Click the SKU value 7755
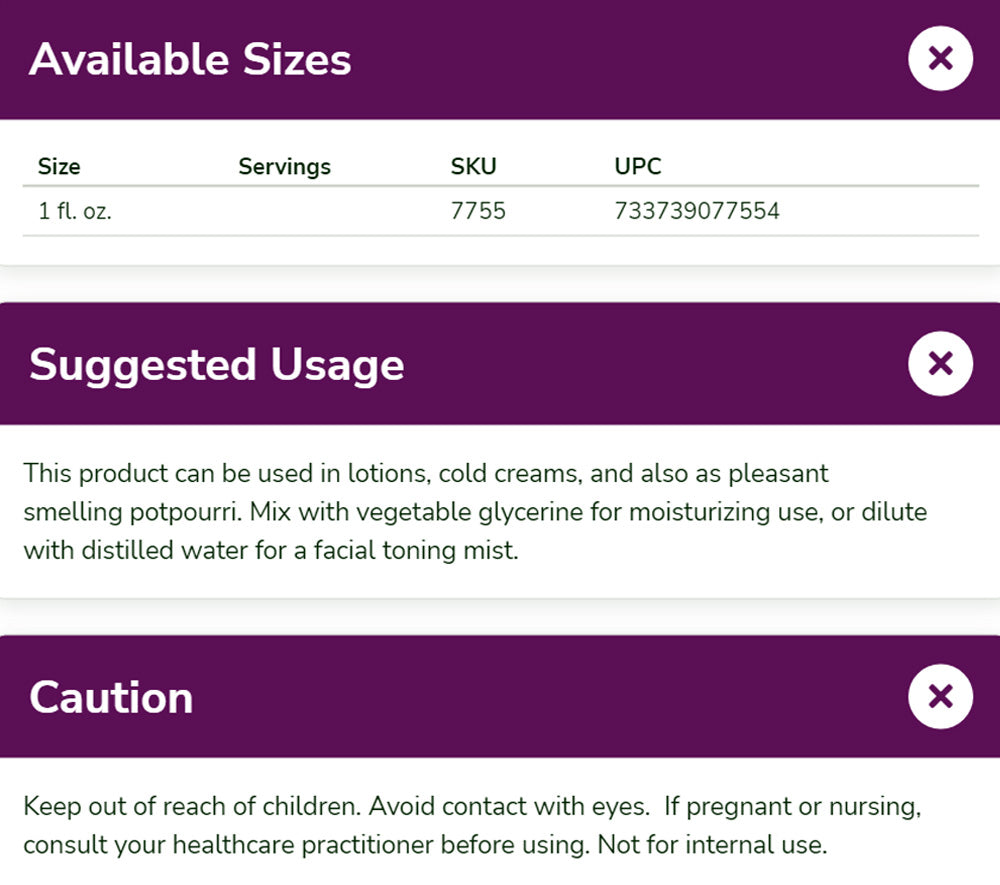Viewport: 1000px width, 885px height. tap(478, 211)
